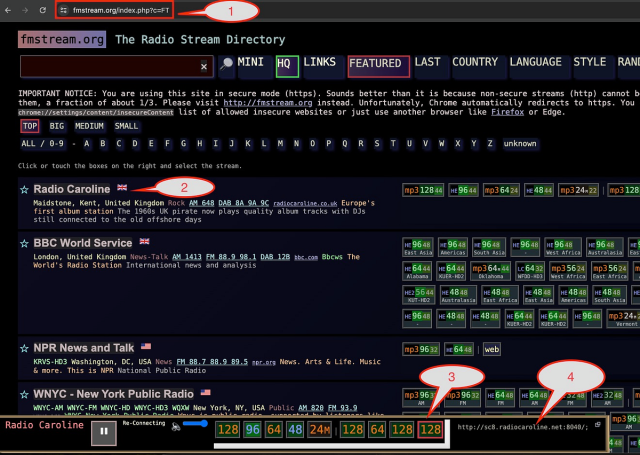Open the STYLE filter menu

(589, 63)
